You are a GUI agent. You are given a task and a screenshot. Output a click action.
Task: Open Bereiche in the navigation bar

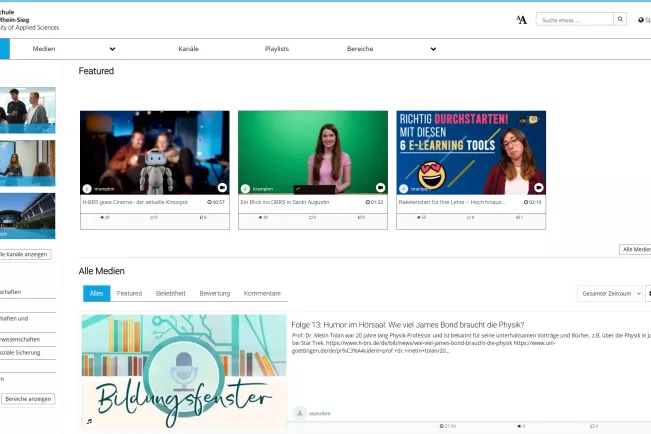click(360, 49)
